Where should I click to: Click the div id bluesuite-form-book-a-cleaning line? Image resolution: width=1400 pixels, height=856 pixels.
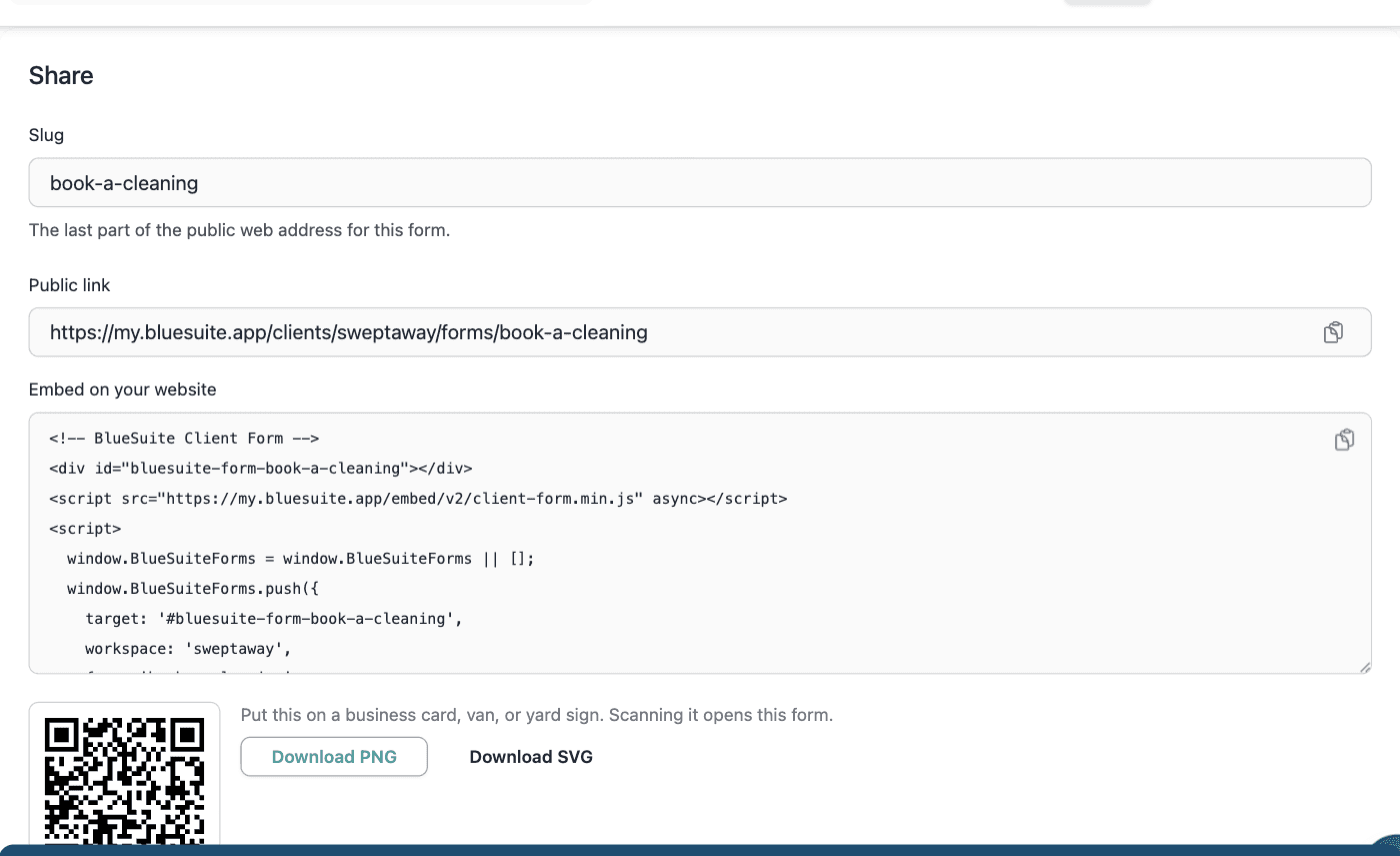click(x=261, y=468)
